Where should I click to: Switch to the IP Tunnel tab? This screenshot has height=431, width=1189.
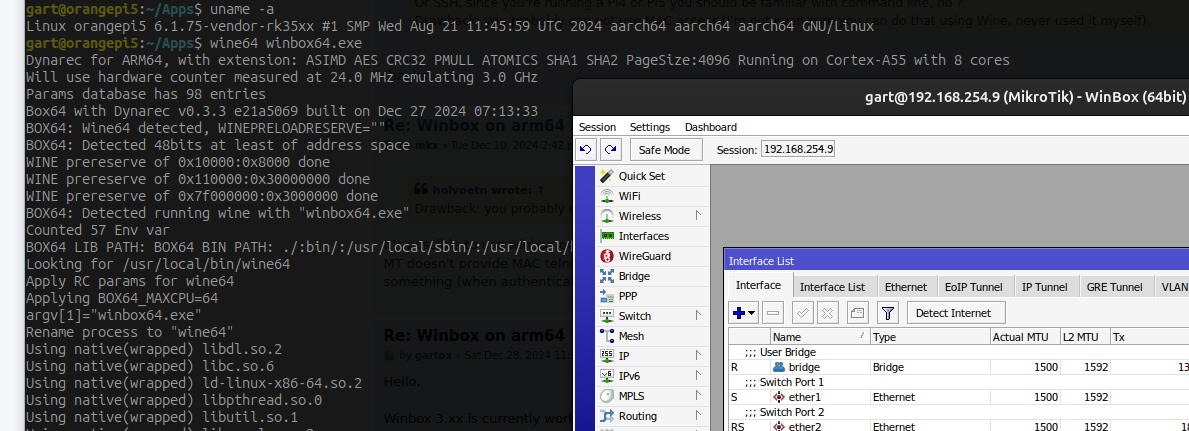pyautogui.click(x=1044, y=287)
